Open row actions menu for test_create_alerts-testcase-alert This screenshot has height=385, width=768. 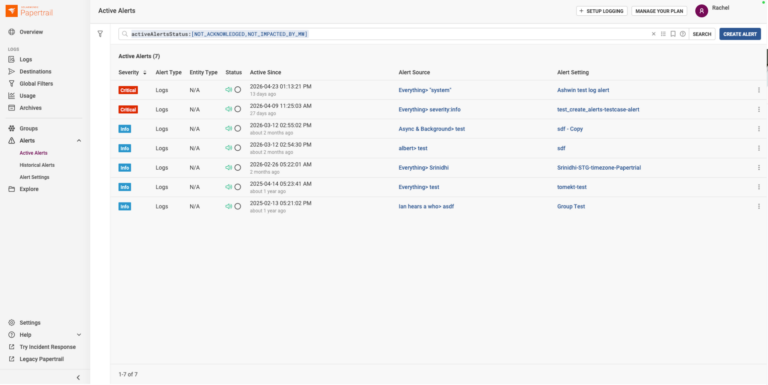coord(759,110)
